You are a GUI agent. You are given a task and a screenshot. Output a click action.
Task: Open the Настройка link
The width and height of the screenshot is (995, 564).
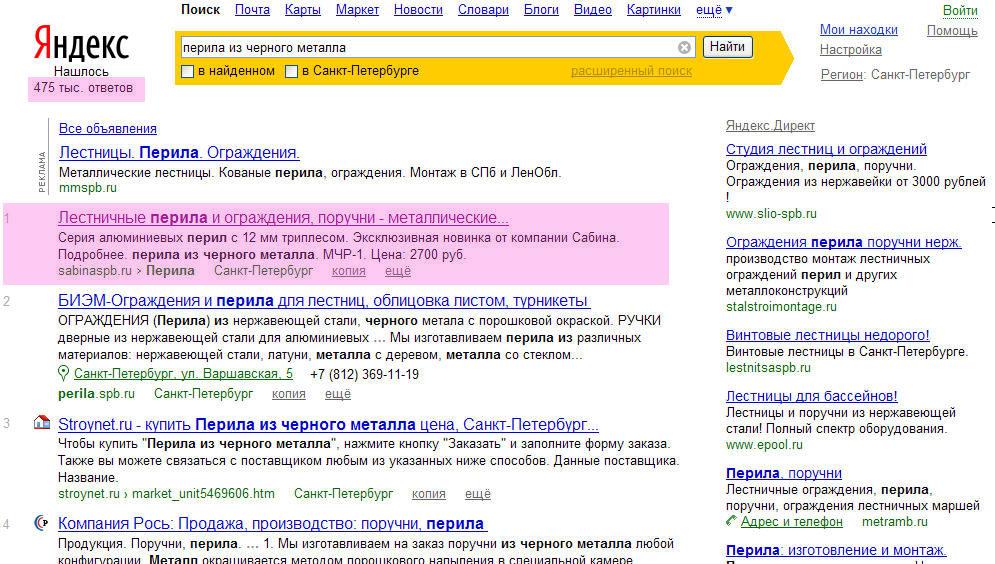(850, 49)
